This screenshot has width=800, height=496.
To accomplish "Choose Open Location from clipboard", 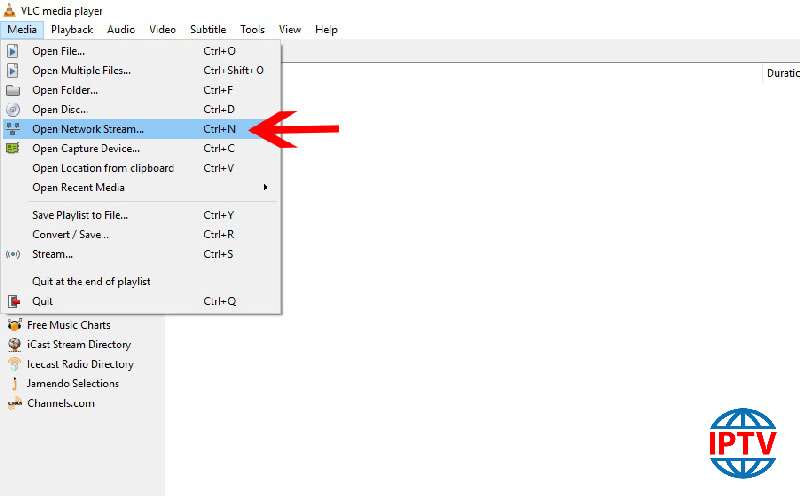I will [102, 168].
